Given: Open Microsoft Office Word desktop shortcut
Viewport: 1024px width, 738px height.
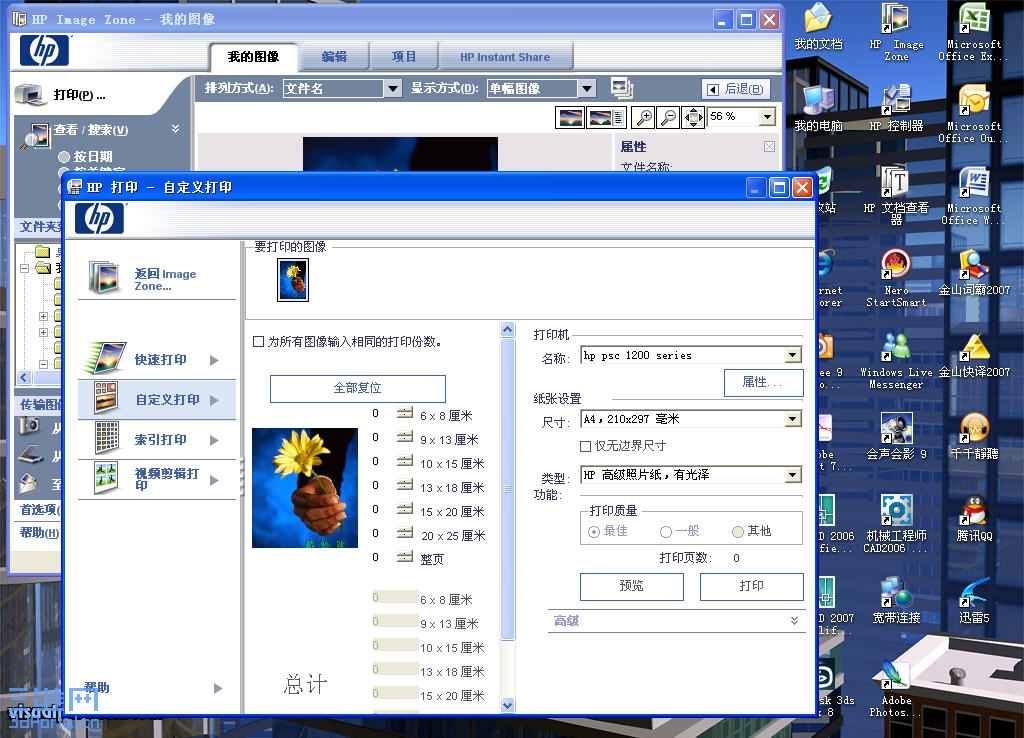Looking at the screenshot, I should click(x=973, y=195).
